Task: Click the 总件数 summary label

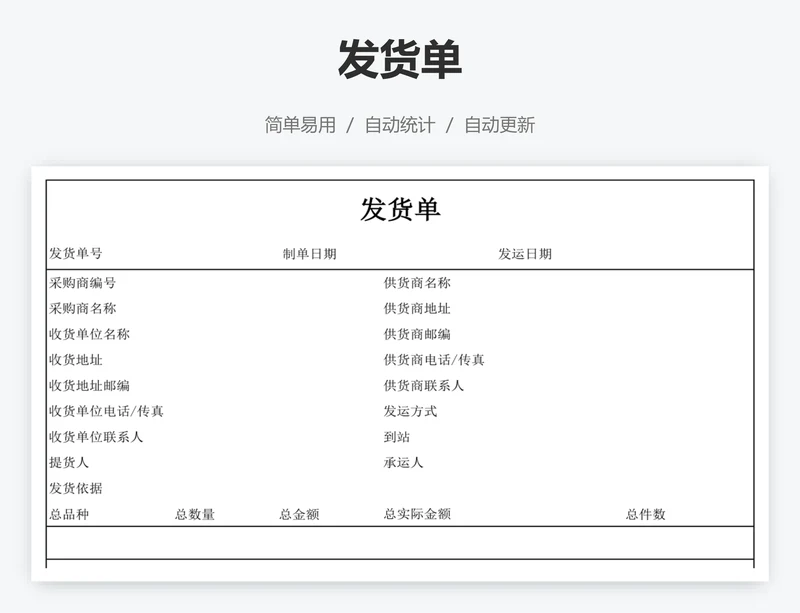Action: tap(646, 514)
